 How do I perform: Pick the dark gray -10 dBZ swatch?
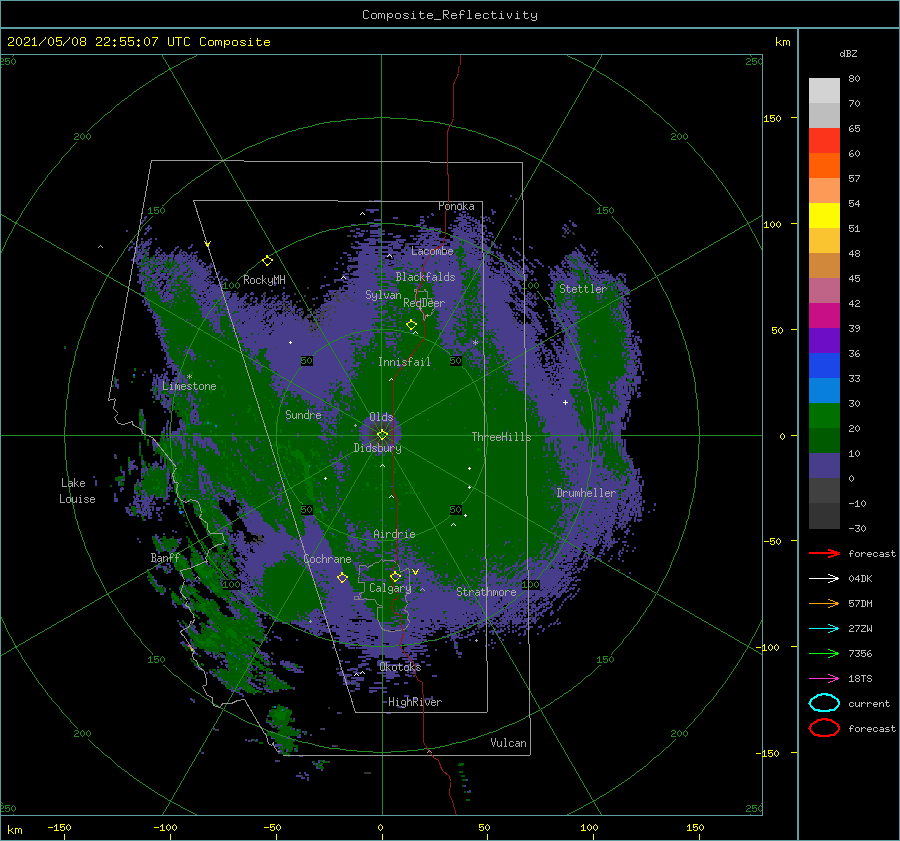click(824, 516)
